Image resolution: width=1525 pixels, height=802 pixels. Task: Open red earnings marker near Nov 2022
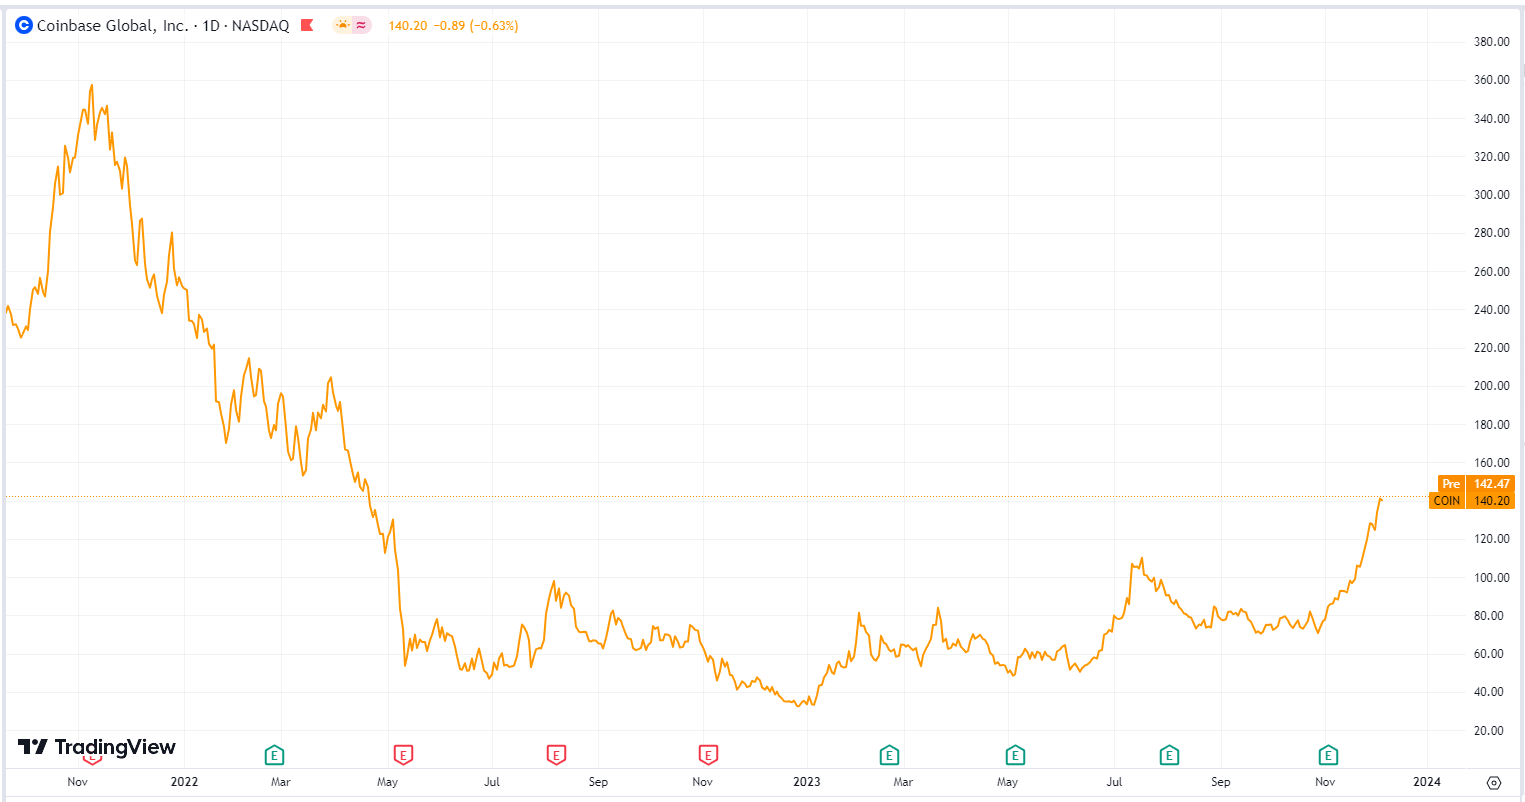pyautogui.click(x=708, y=755)
